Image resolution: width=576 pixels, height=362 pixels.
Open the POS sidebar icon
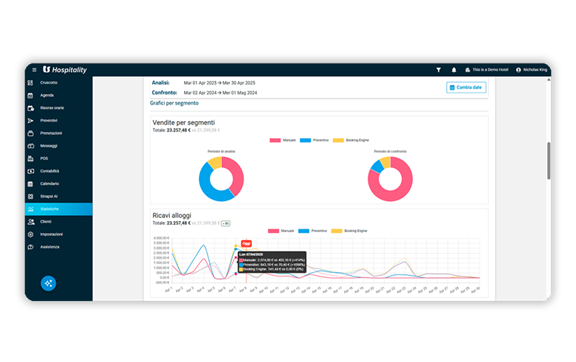[x=30, y=158]
